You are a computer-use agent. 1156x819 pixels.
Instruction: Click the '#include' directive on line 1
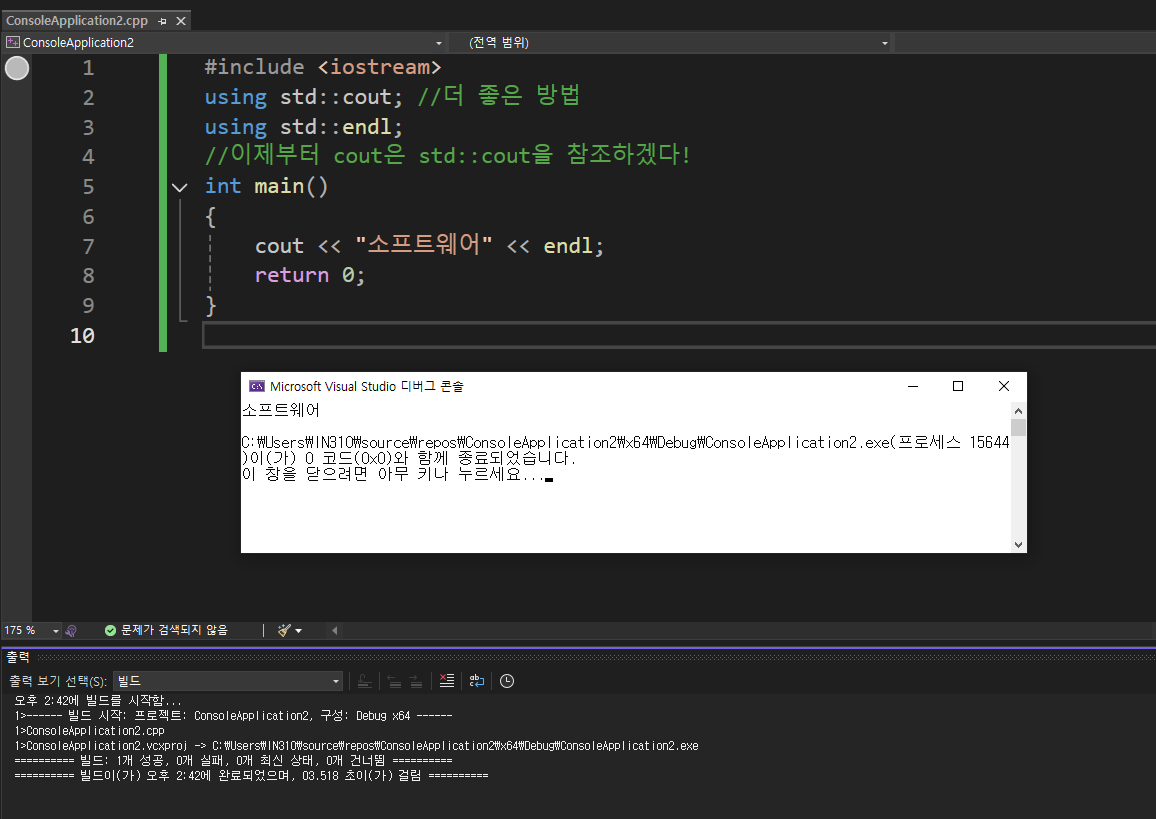pyautogui.click(x=254, y=67)
